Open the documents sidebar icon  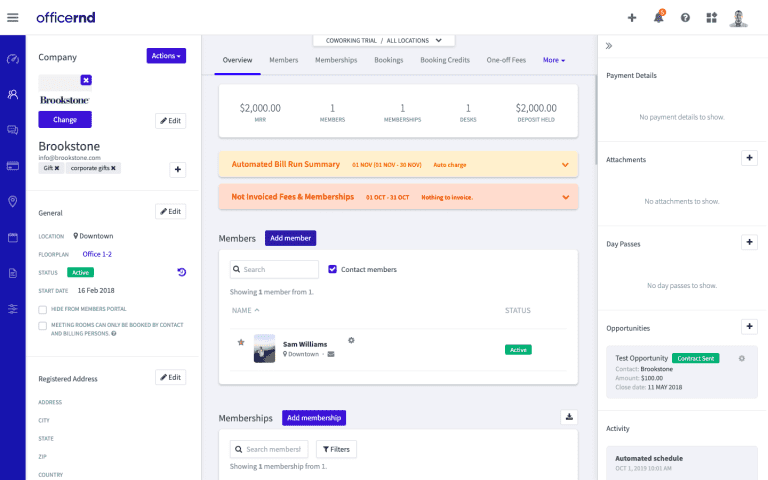(13, 273)
